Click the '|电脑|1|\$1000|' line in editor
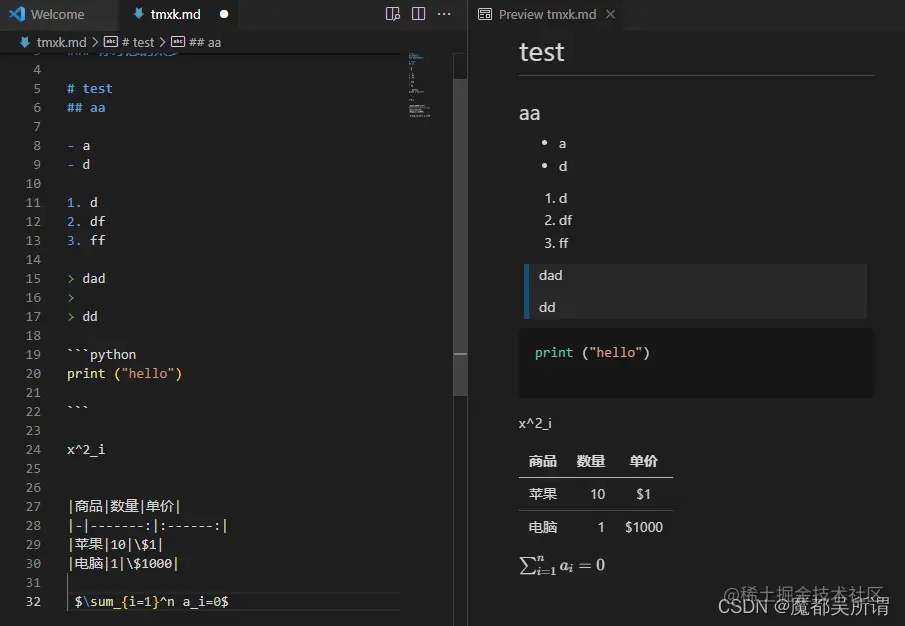 point(123,564)
